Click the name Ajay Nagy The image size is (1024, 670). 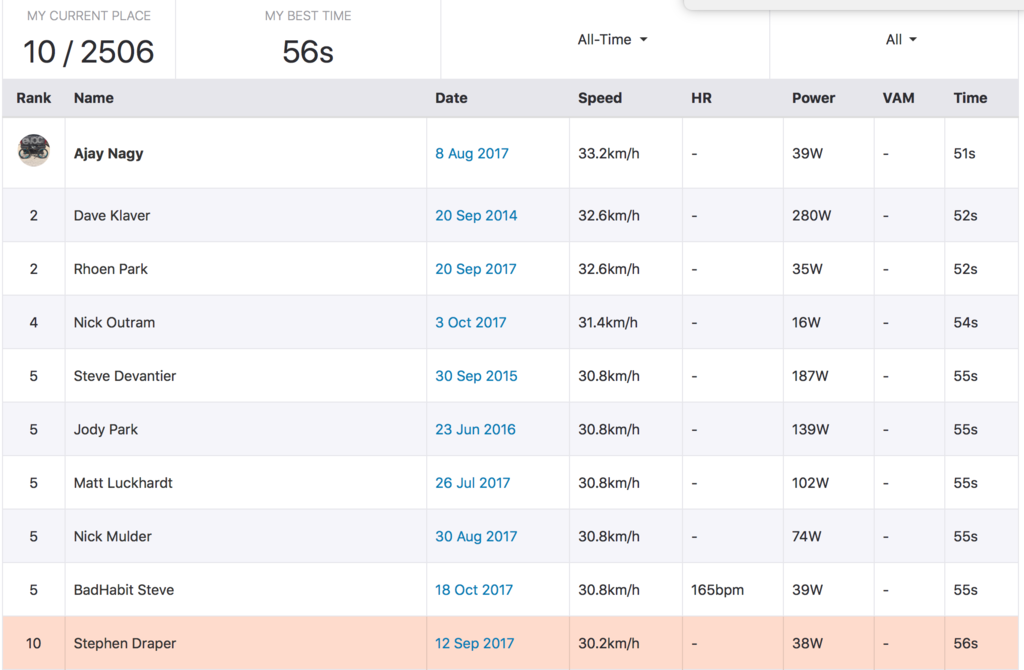109,154
